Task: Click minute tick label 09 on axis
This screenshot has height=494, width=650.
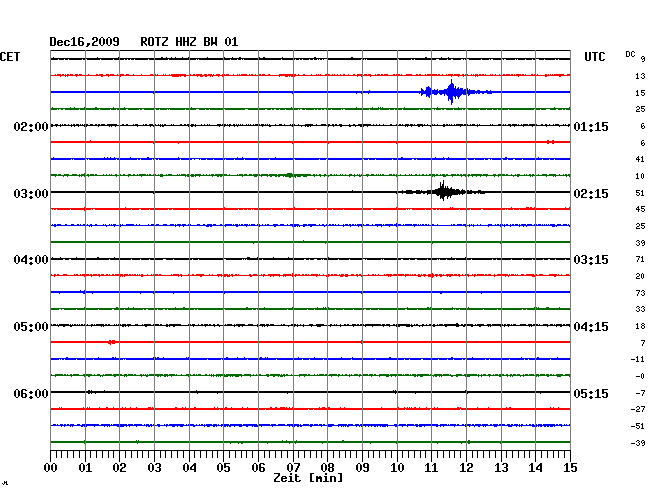Action: (x=362, y=468)
